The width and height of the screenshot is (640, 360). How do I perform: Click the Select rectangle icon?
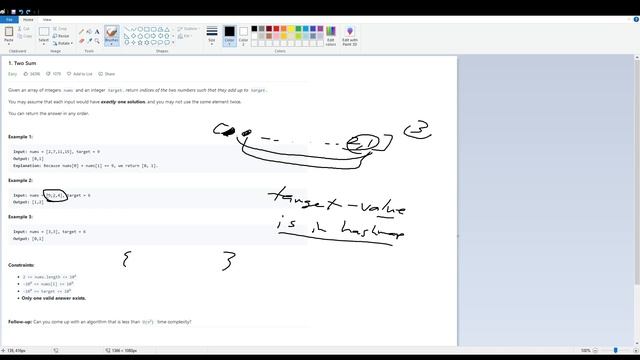44,31
